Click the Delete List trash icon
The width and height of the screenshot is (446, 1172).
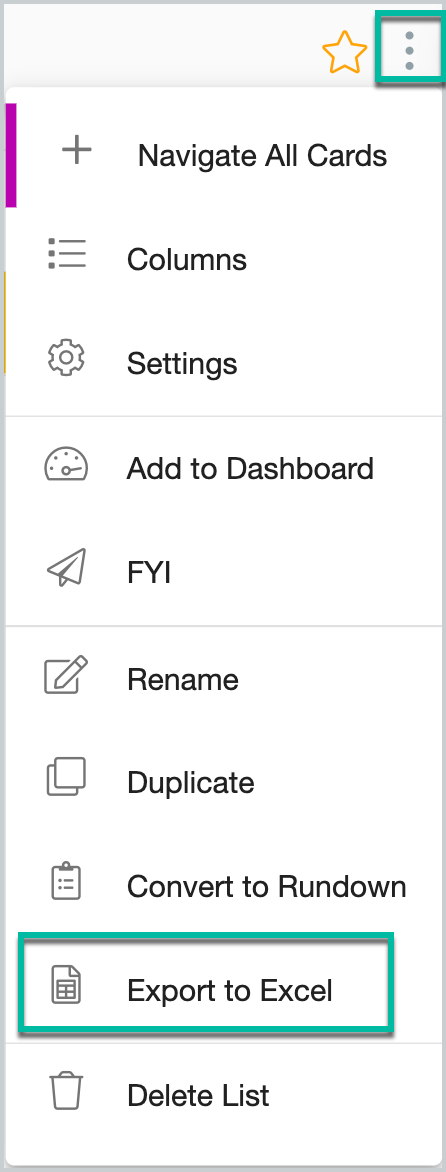tap(66, 1091)
